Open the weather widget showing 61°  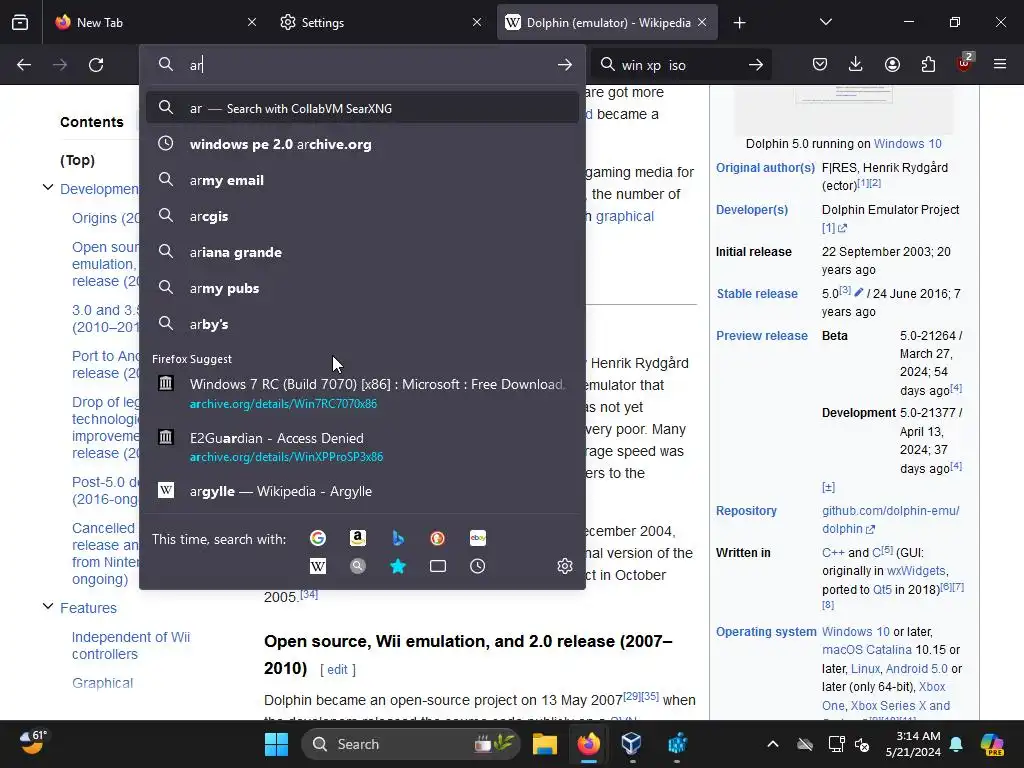[x=33, y=743]
